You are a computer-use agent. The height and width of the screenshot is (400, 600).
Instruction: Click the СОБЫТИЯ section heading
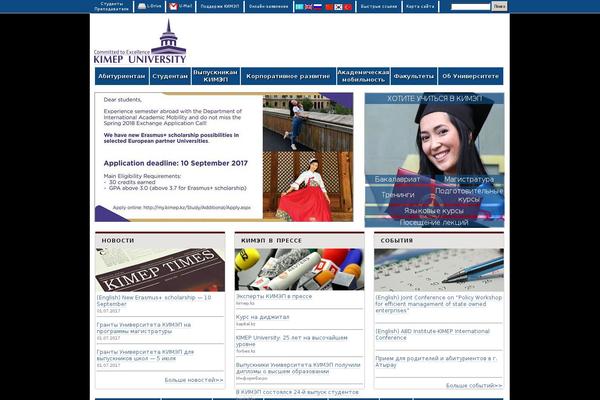point(397,240)
